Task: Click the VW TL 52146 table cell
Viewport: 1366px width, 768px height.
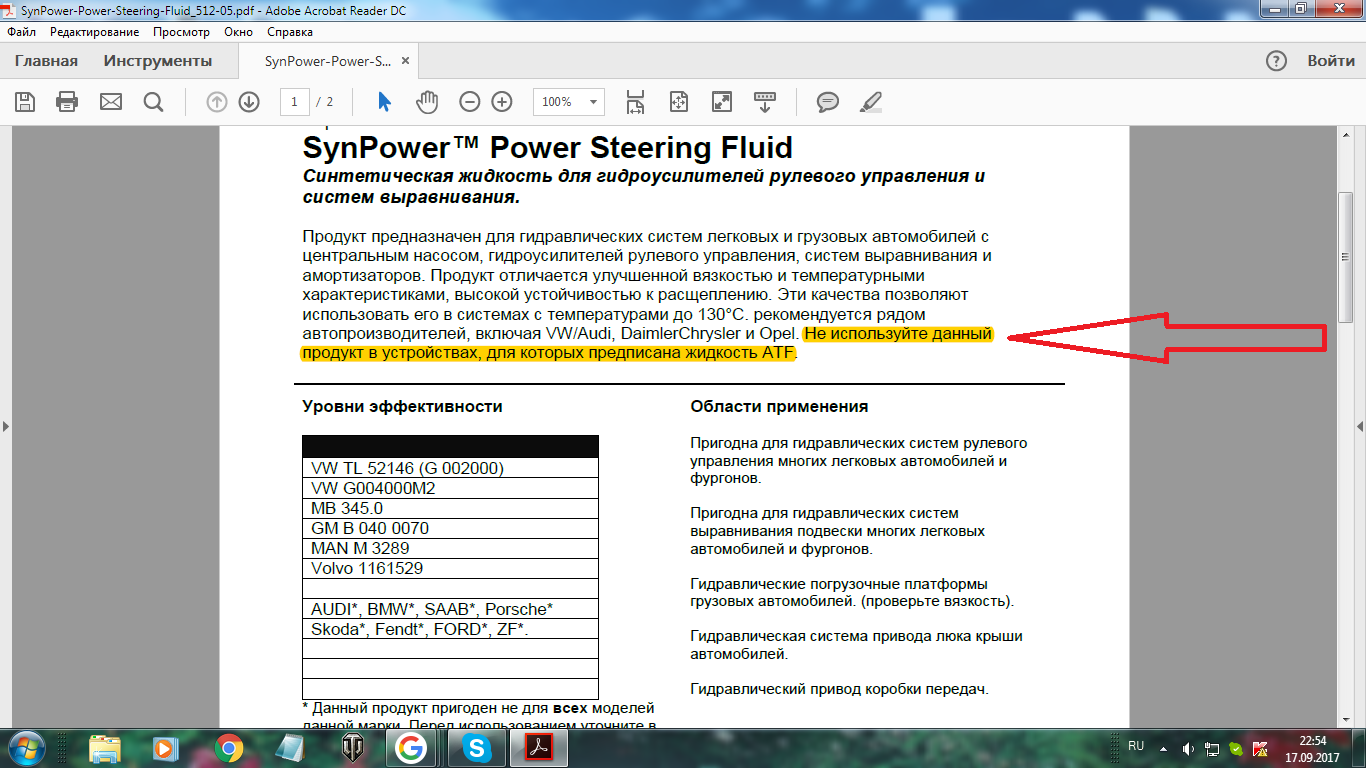Action: pyautogui.click(x=450, y=468)
